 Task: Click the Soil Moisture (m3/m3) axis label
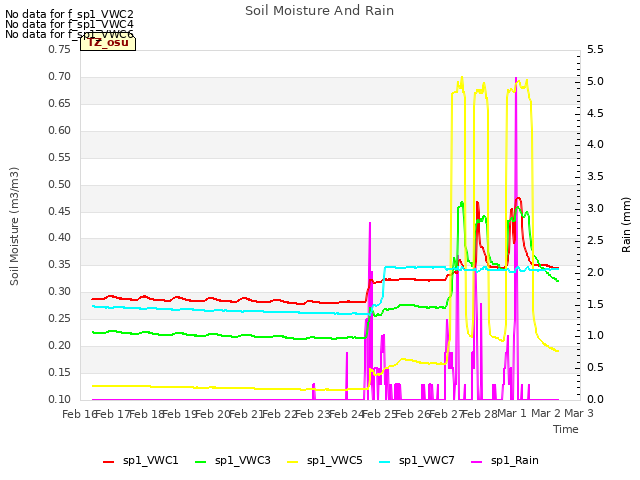click(14, 226)
